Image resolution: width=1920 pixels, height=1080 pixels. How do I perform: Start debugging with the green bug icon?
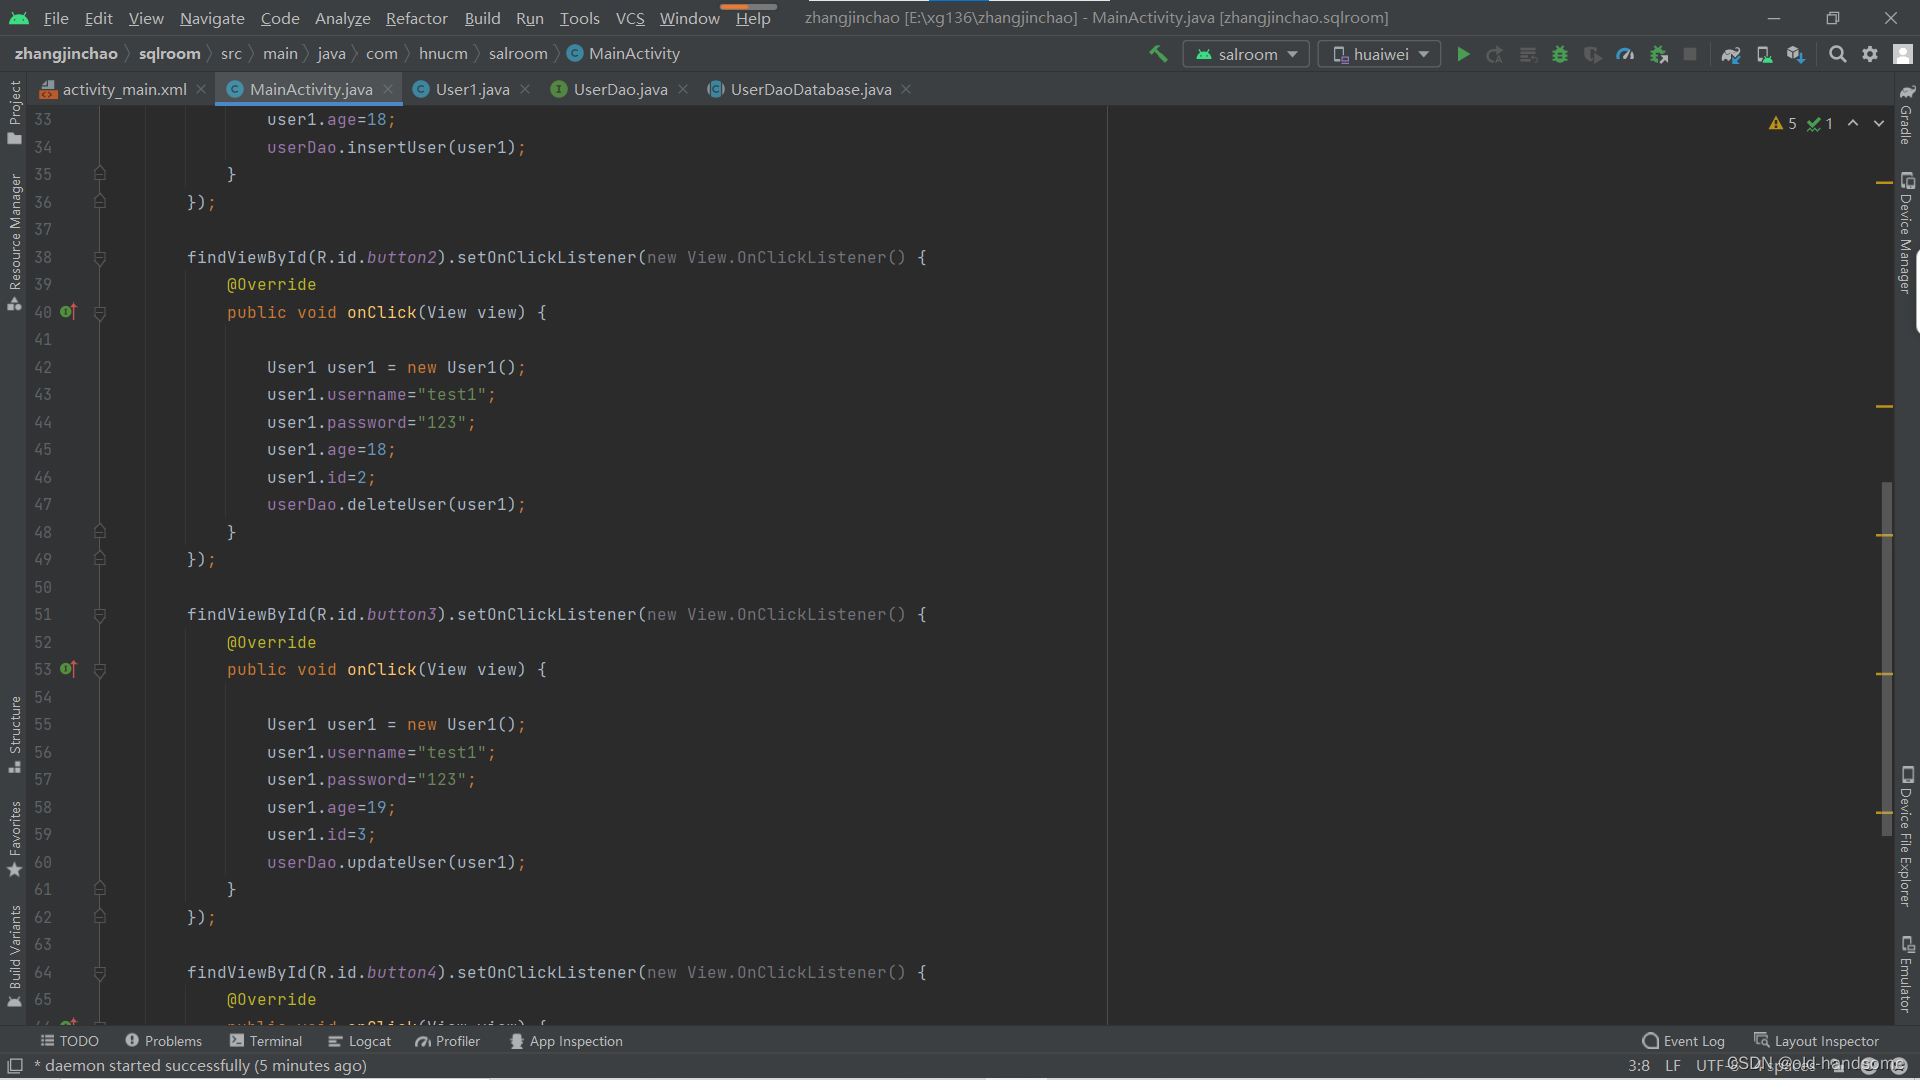pos(1560,54)
